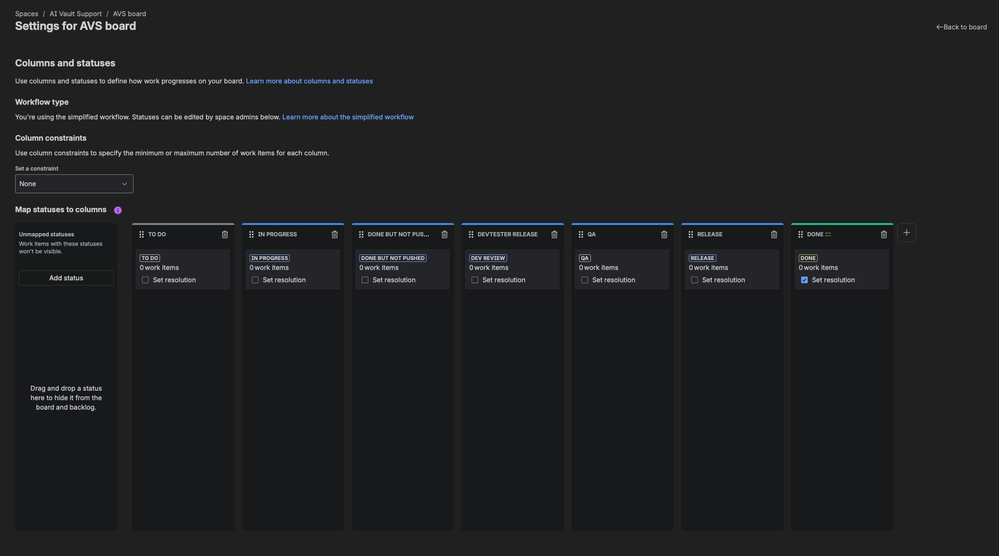Click the TO DO column title
This screenshot has width=999, height=556.
pos(157,234)
